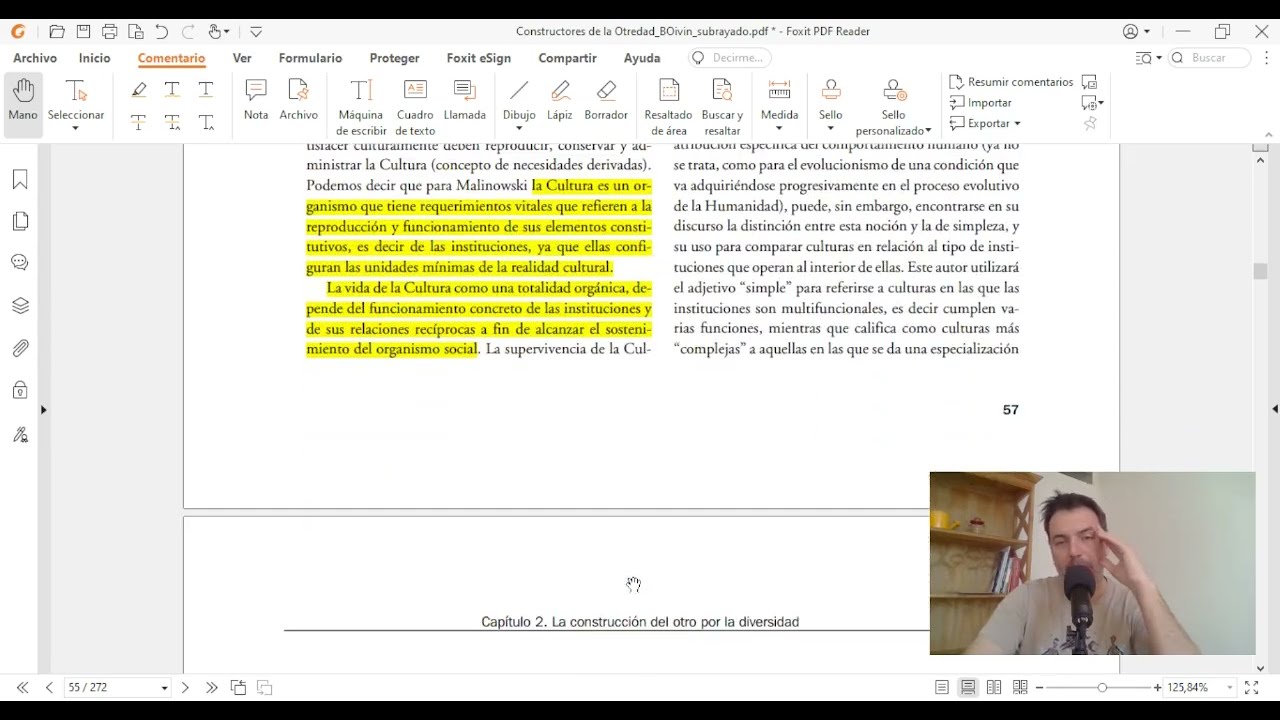Toggle fullscreen mode in status bar
Screen dimensions: 1280x720
point(1251,688)
